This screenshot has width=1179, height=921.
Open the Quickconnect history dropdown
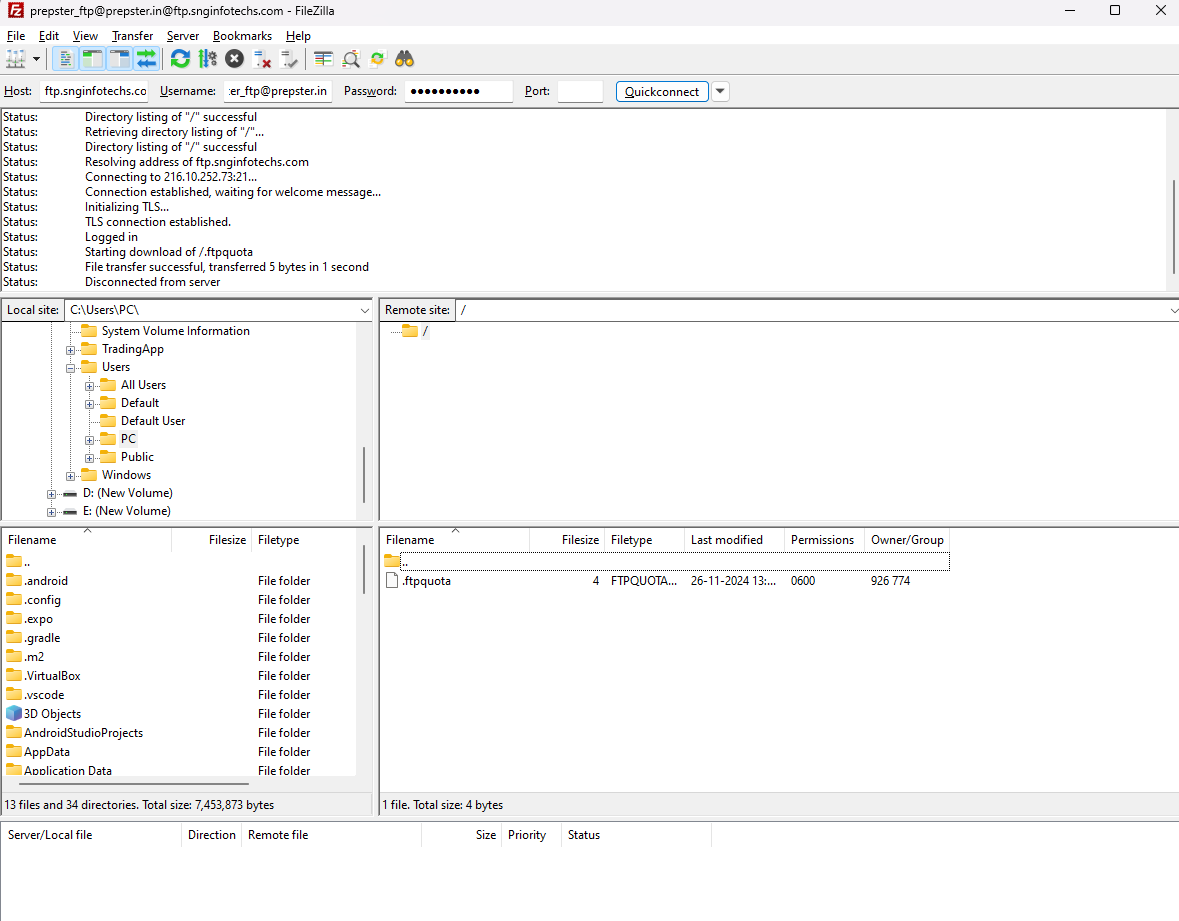(x=720, y=91)
